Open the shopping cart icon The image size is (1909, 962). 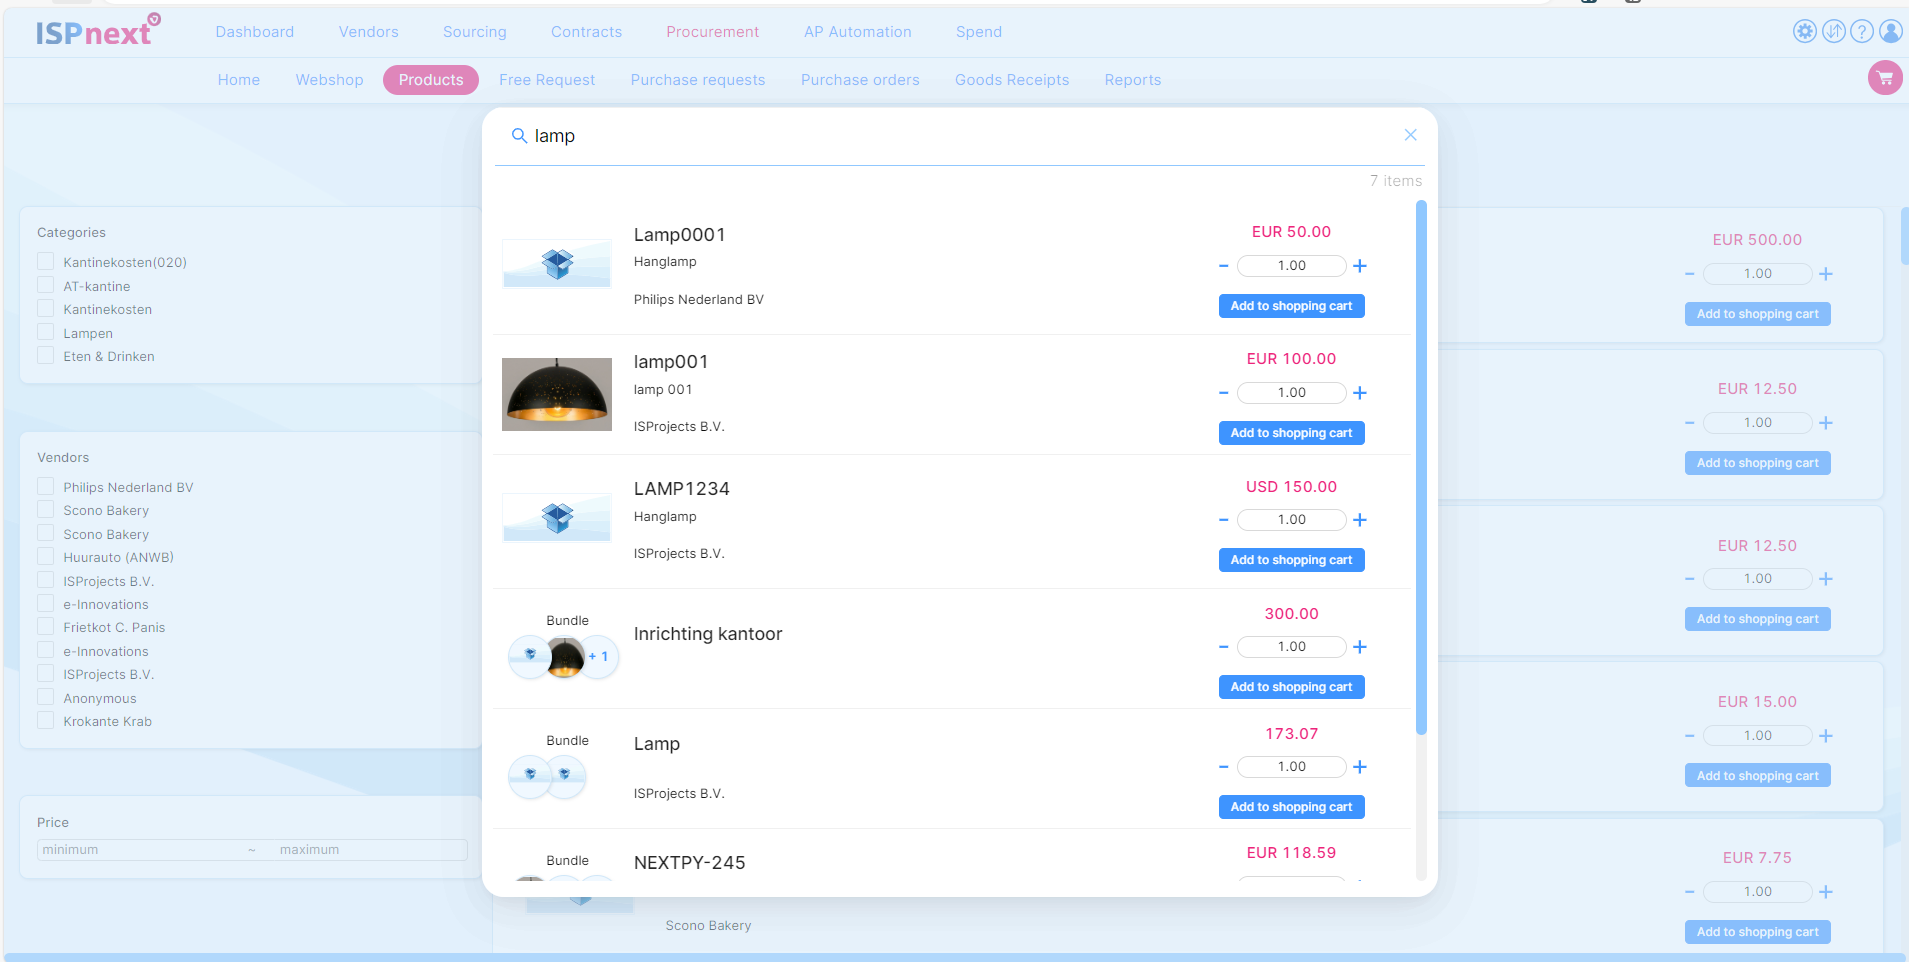tap(1884, 78)
